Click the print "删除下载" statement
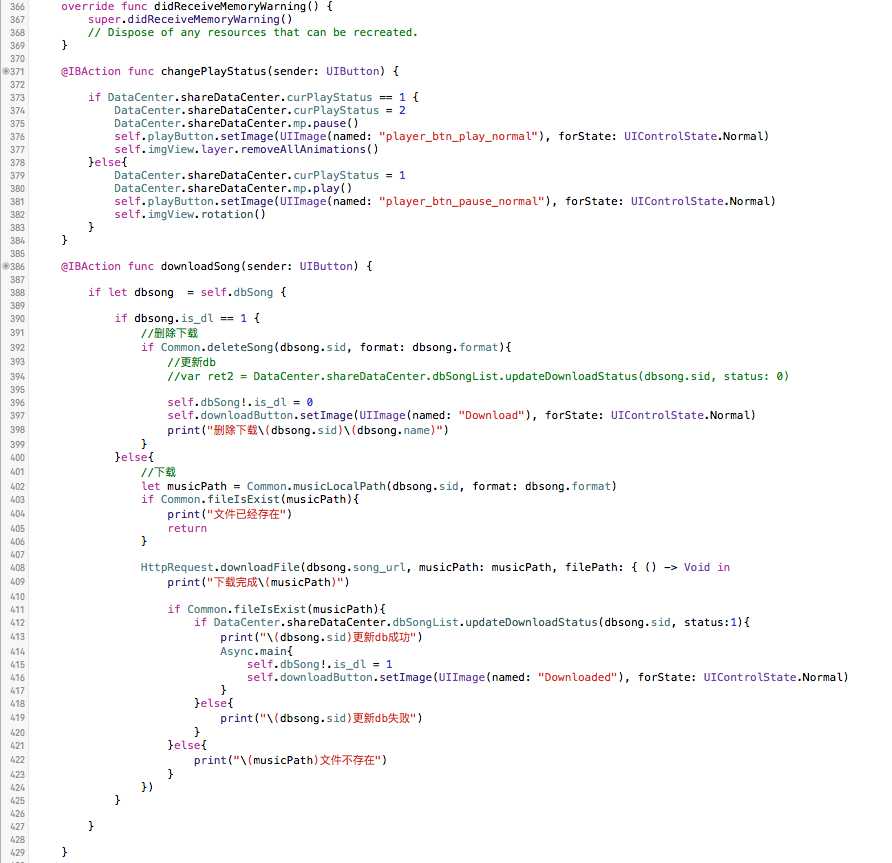892x863 pixels. coord(308,431)
